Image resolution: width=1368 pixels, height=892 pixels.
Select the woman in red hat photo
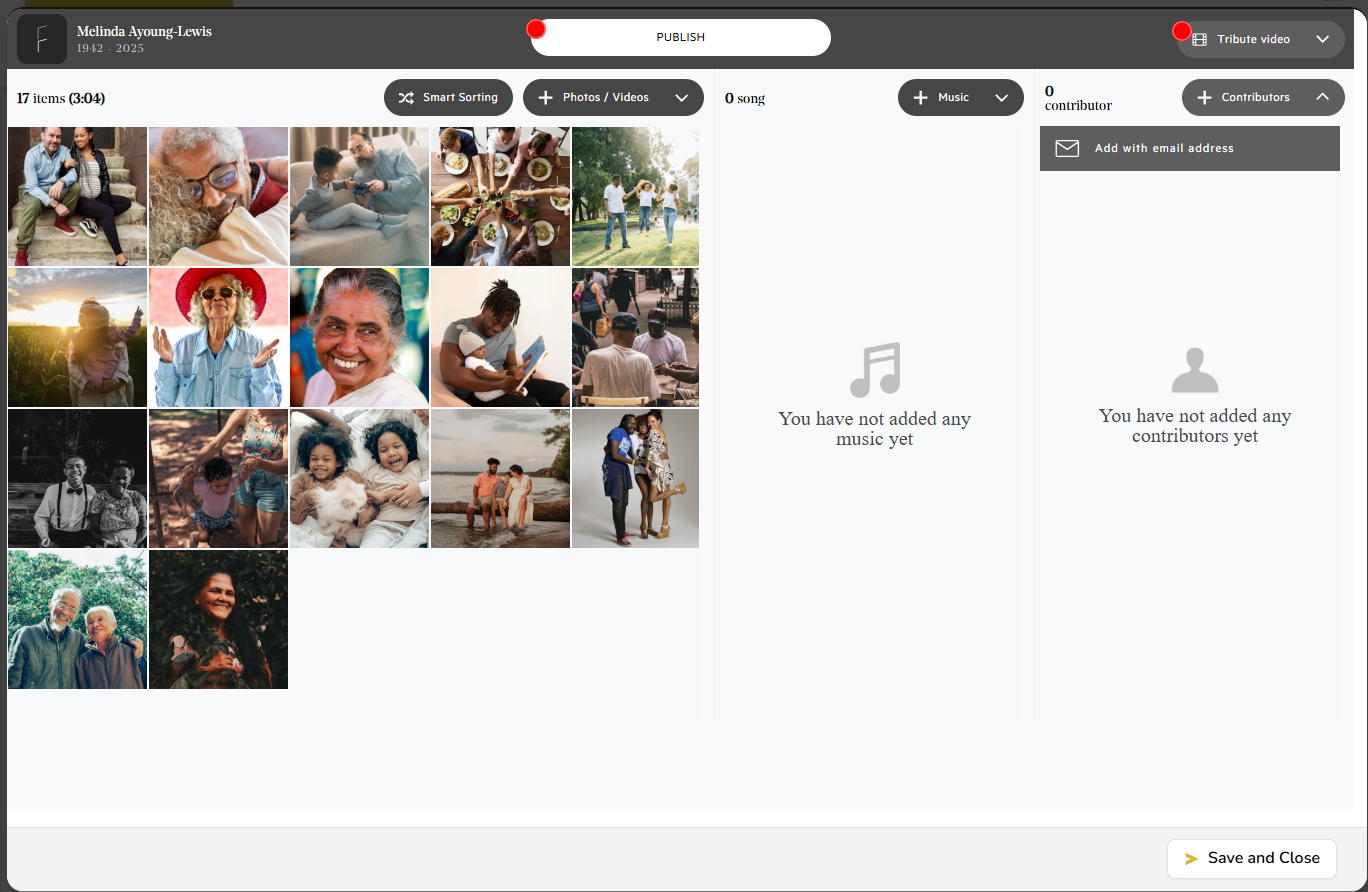pos(218,337)
